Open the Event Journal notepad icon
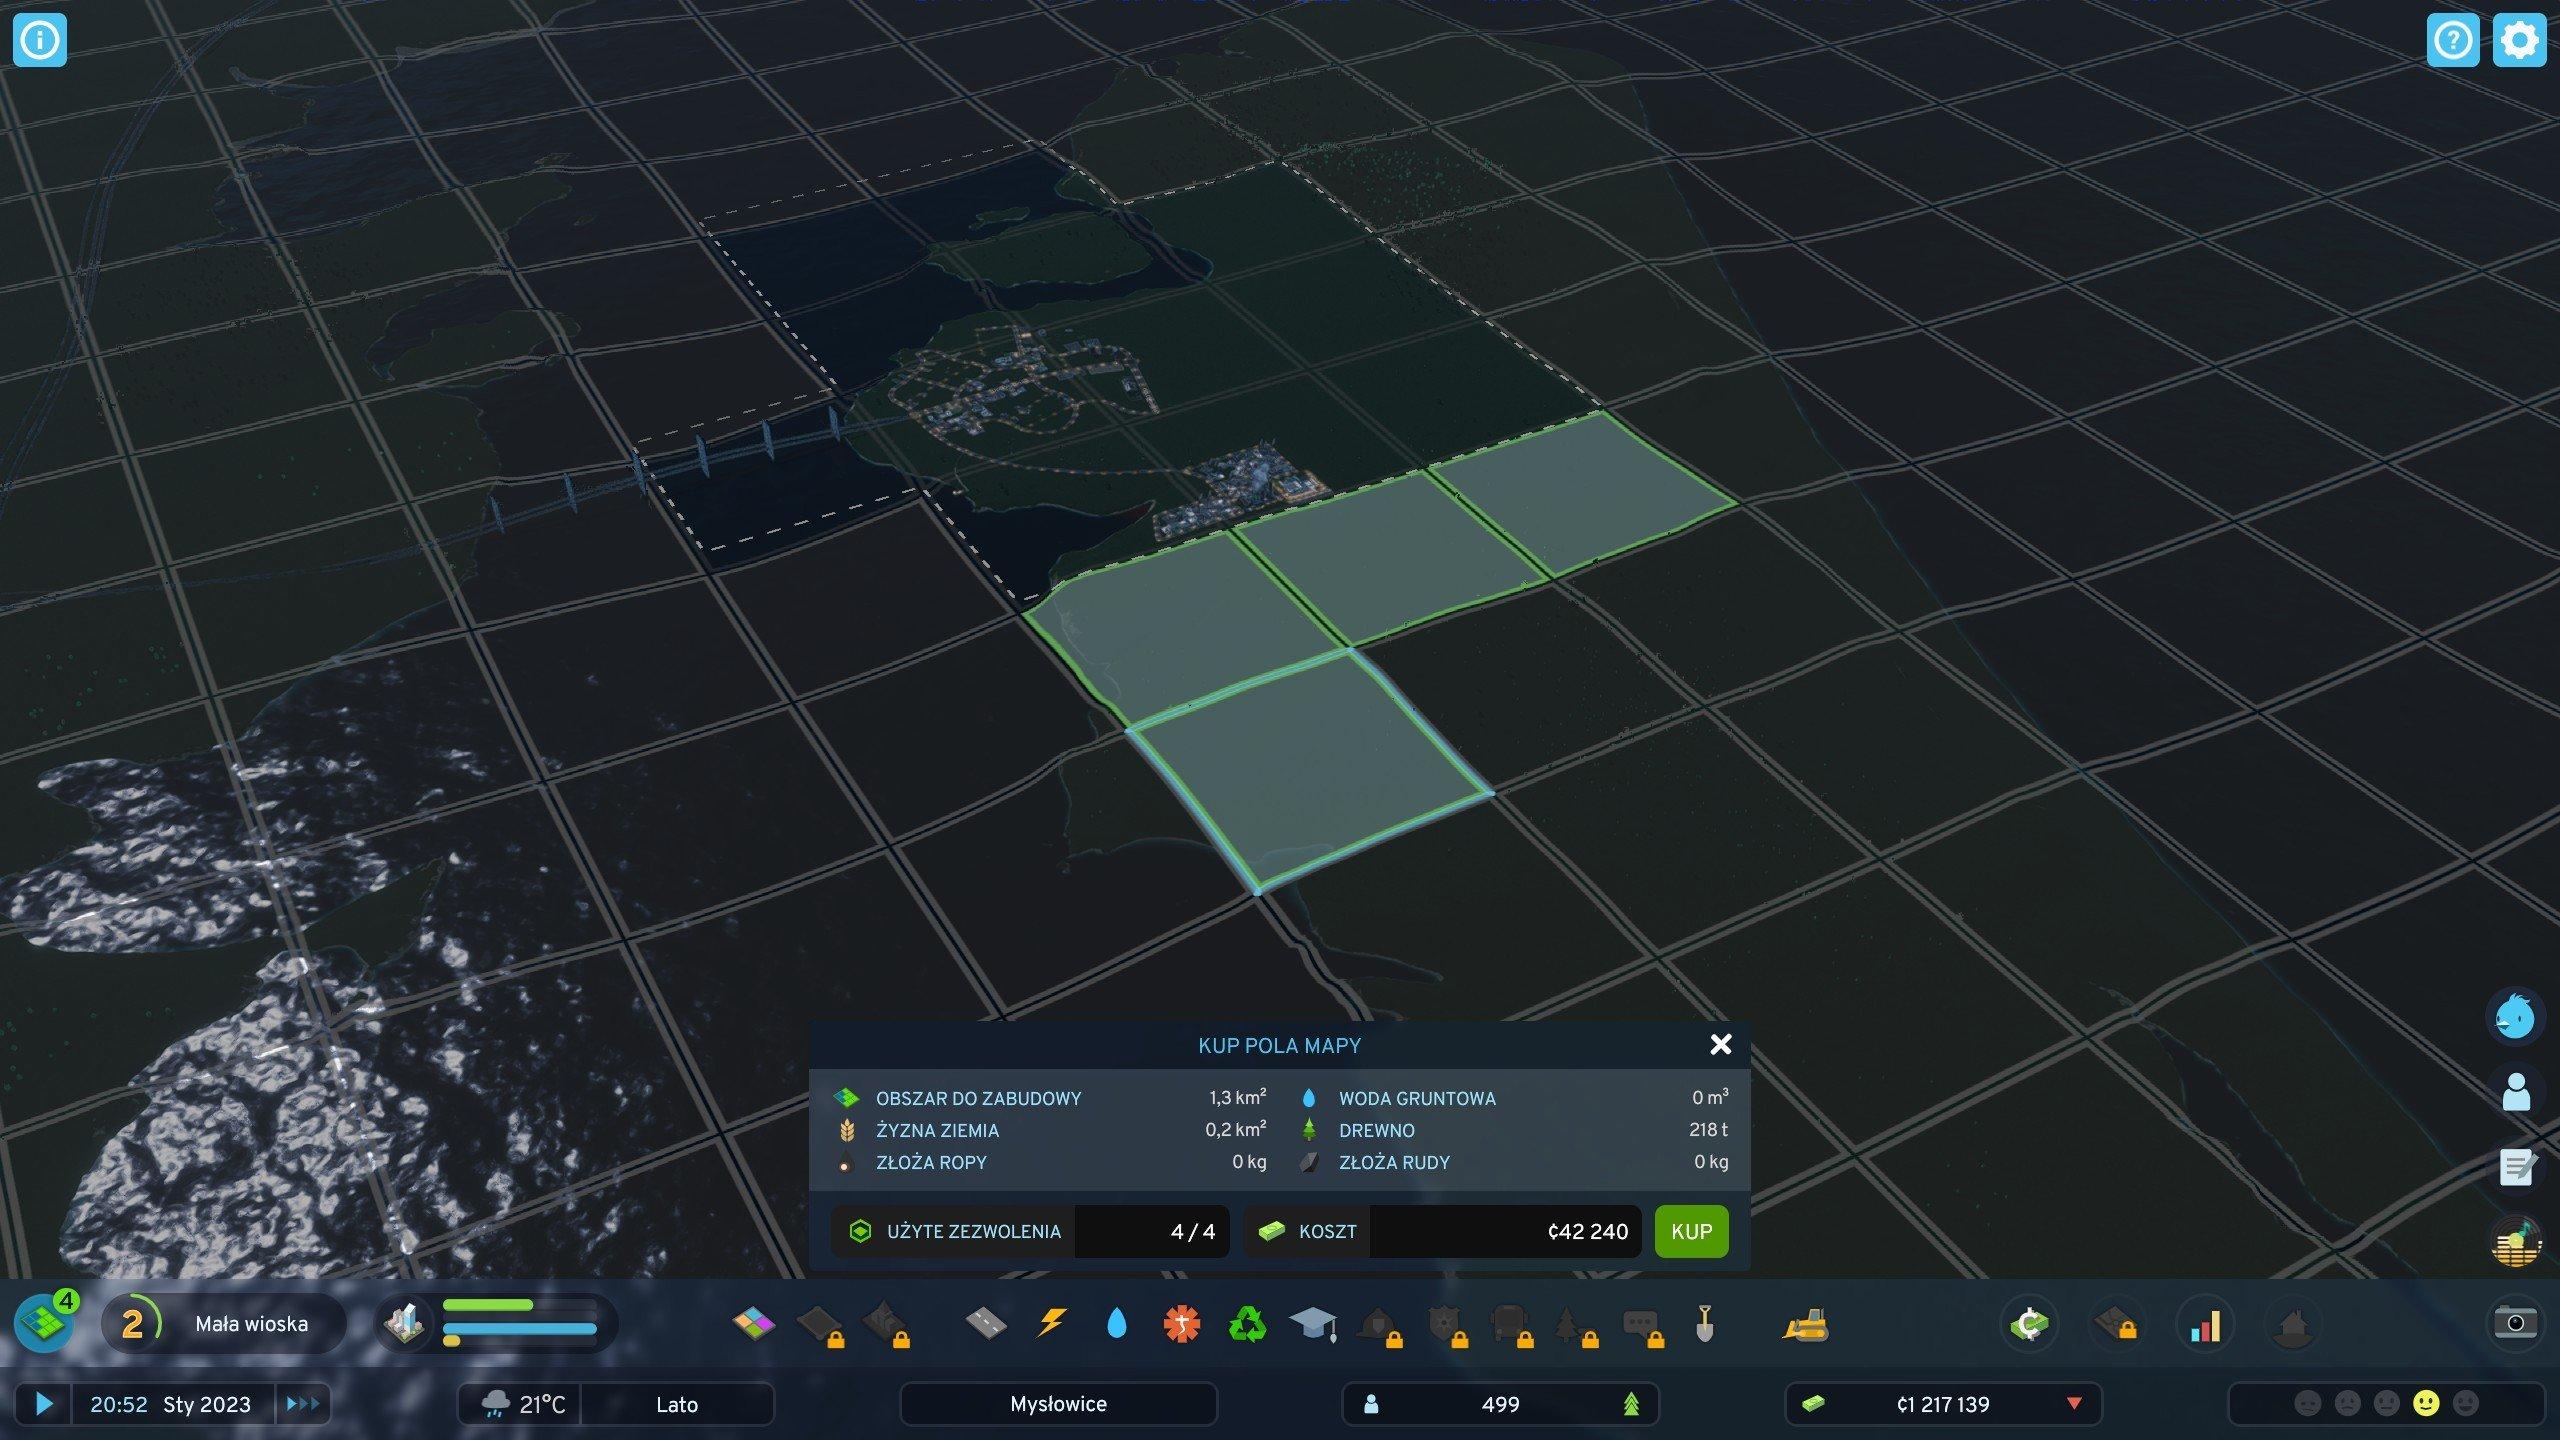The width and height of the screenshot is (2560, 1440). tap(2515, 1167)
